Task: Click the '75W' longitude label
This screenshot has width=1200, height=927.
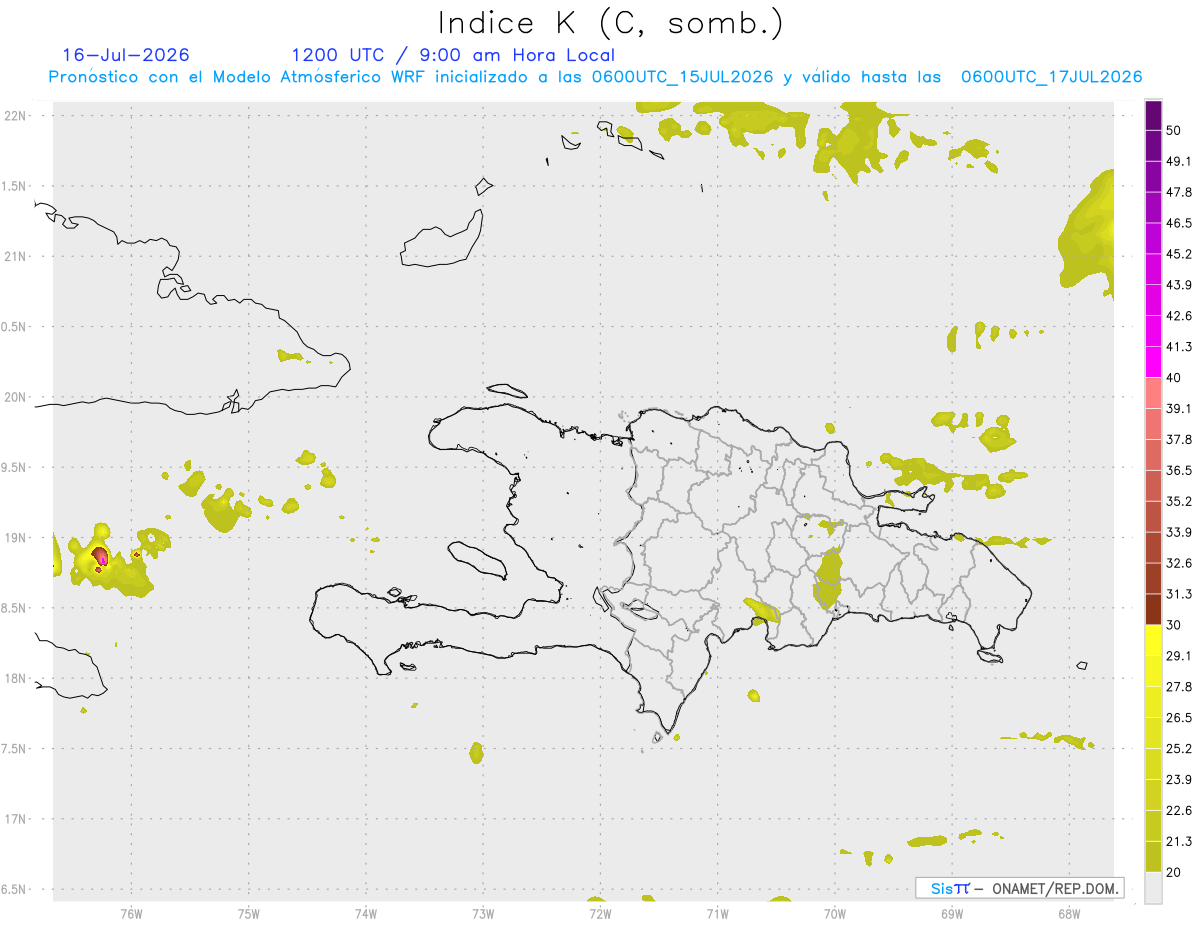Action: [x=249, y=913]
